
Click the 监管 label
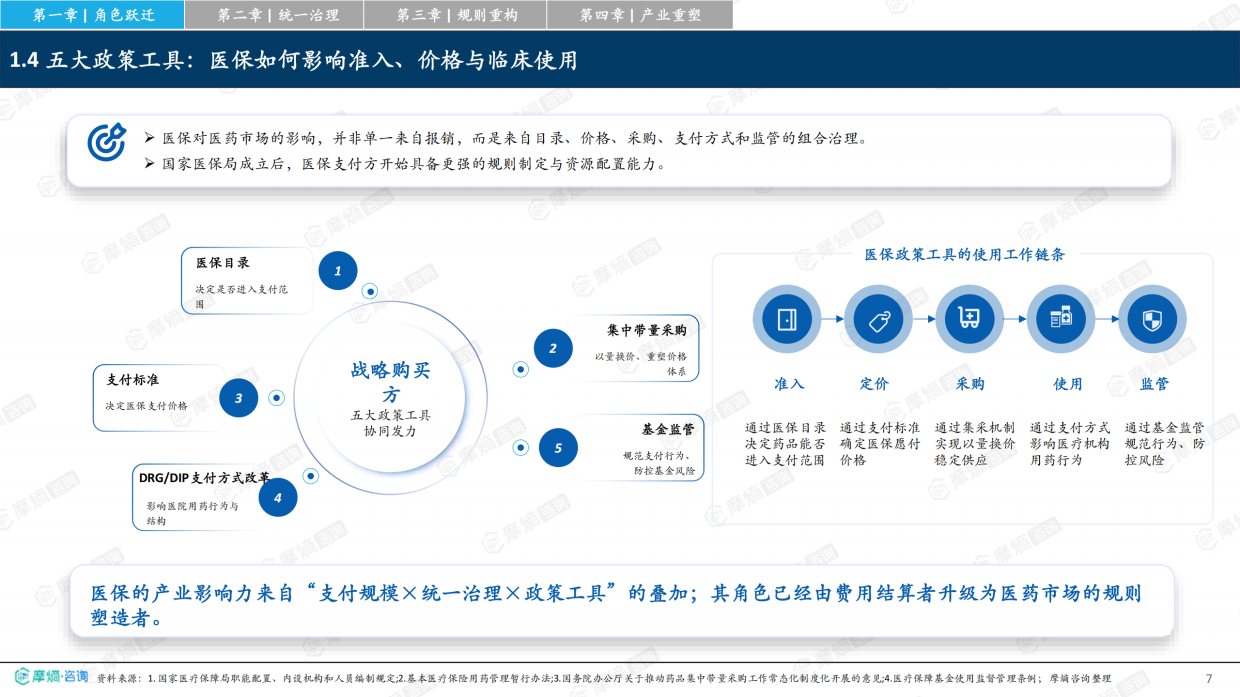pyautogui.click(x=1154, y=384)
